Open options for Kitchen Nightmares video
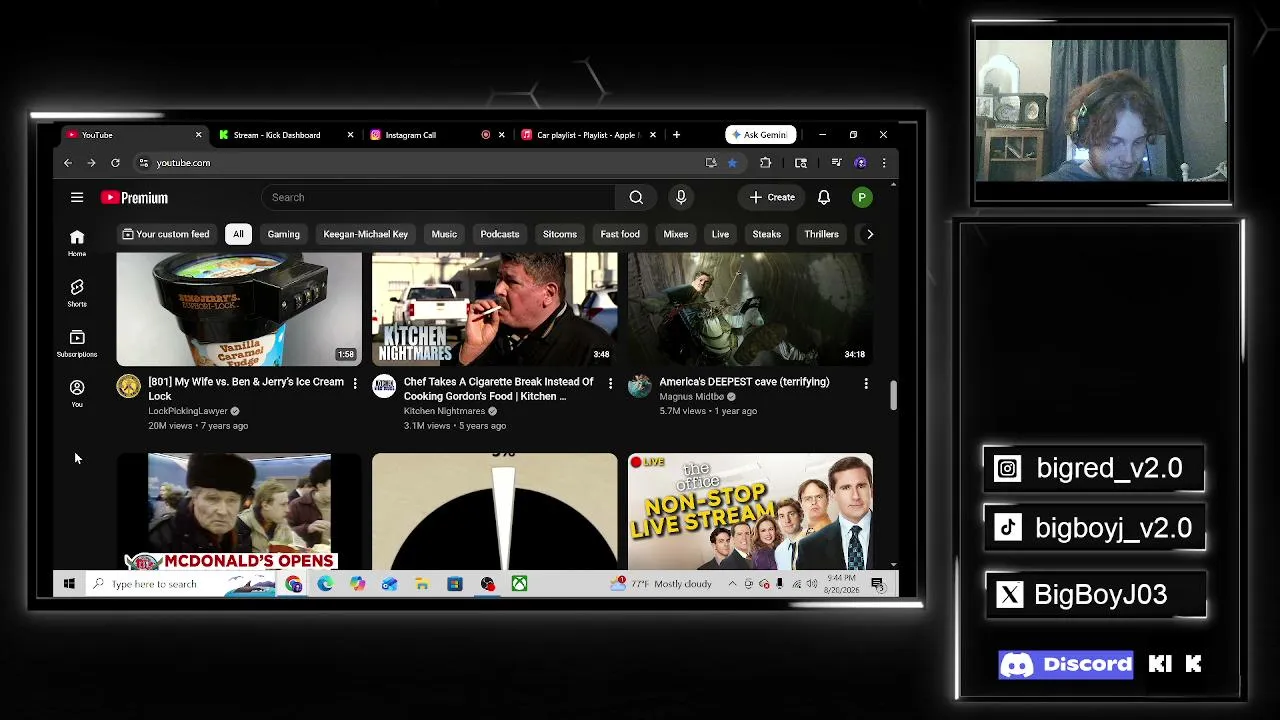The image size is (1280, 720). tap(610, 383)
